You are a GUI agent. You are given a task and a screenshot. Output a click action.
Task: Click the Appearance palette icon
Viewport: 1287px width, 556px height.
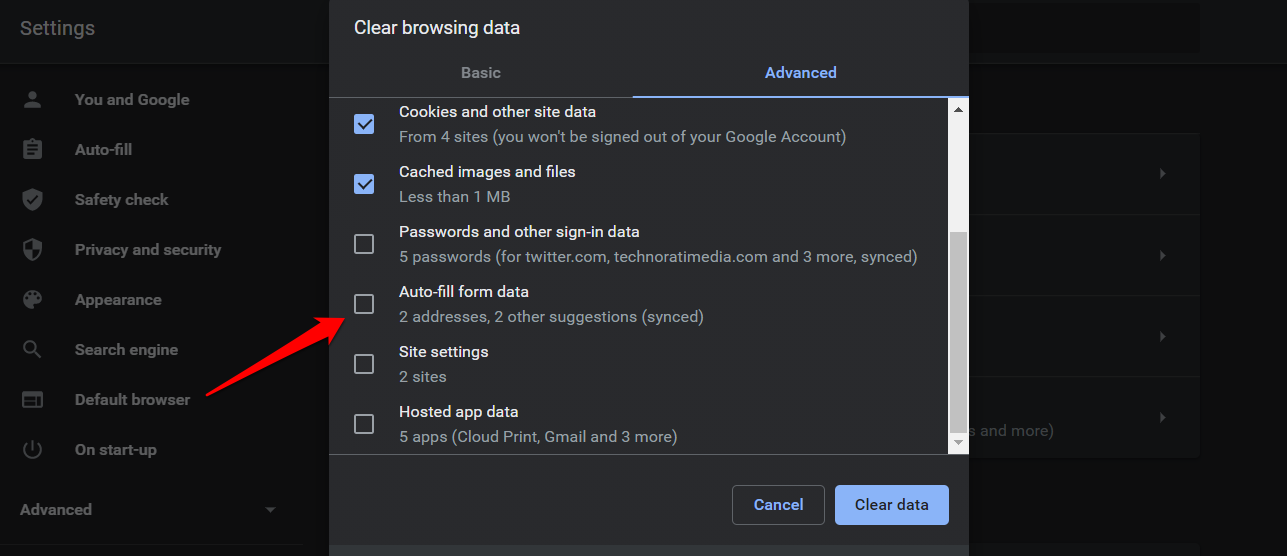click(x=33, y=299)
